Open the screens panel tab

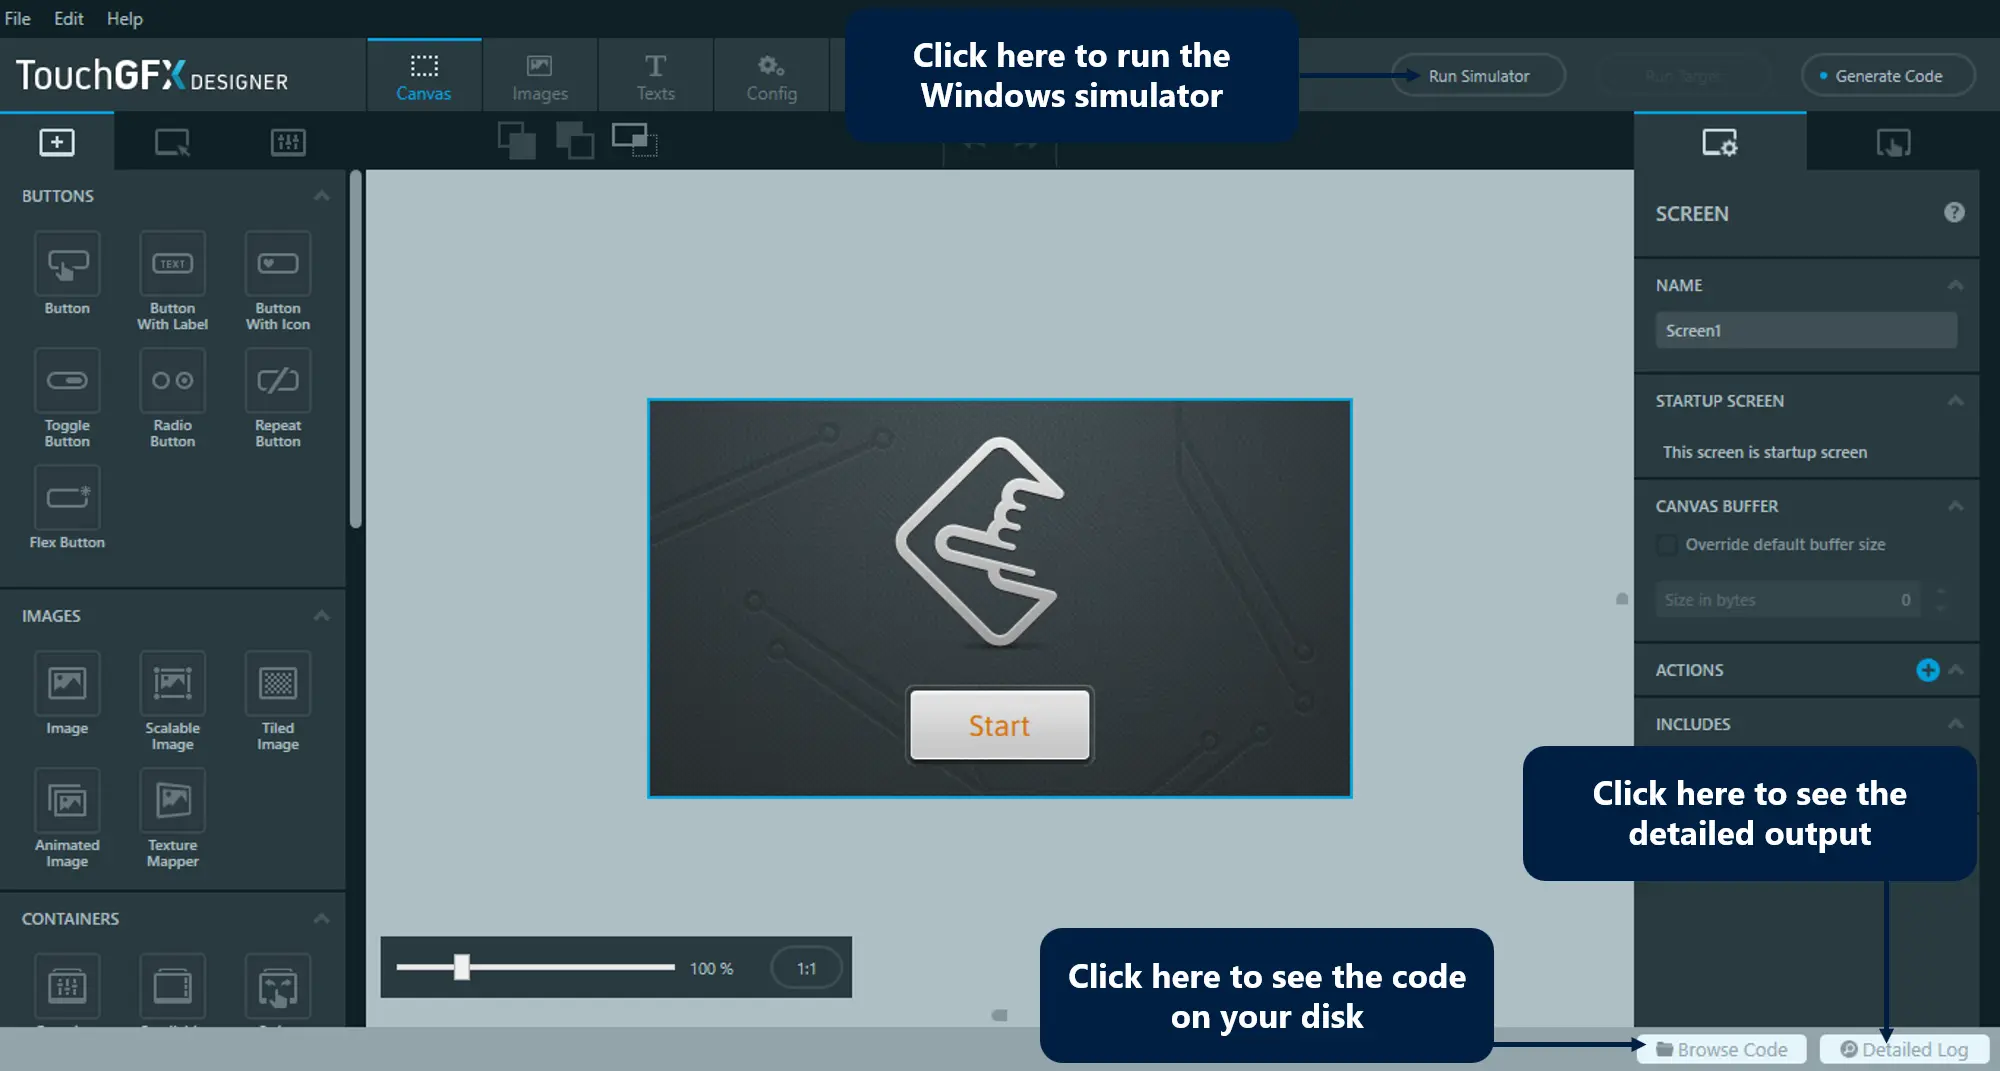pos(172,142)
